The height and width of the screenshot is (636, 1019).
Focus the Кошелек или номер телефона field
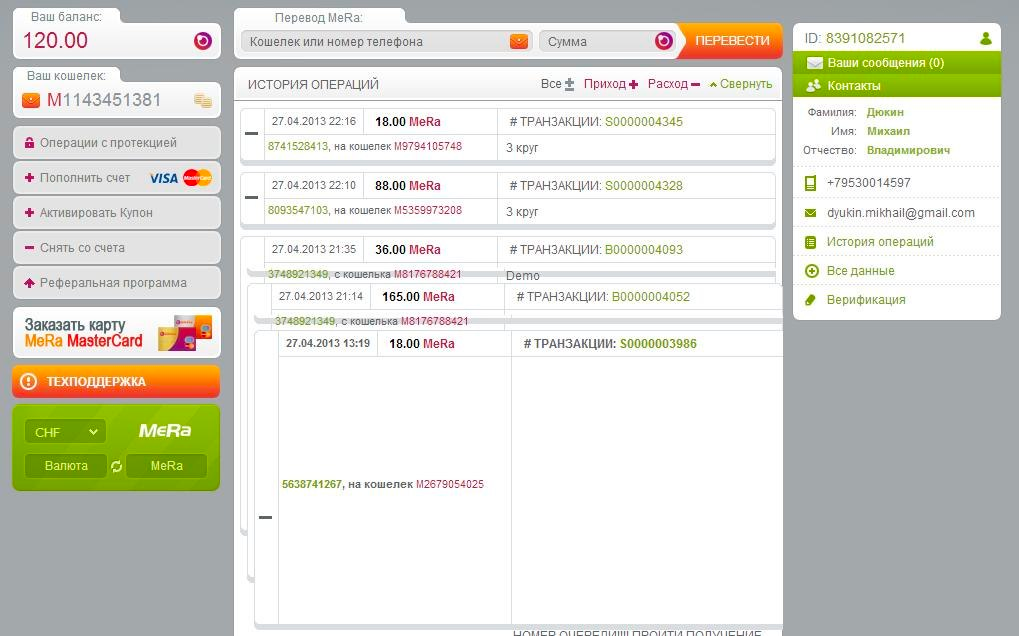387,42
